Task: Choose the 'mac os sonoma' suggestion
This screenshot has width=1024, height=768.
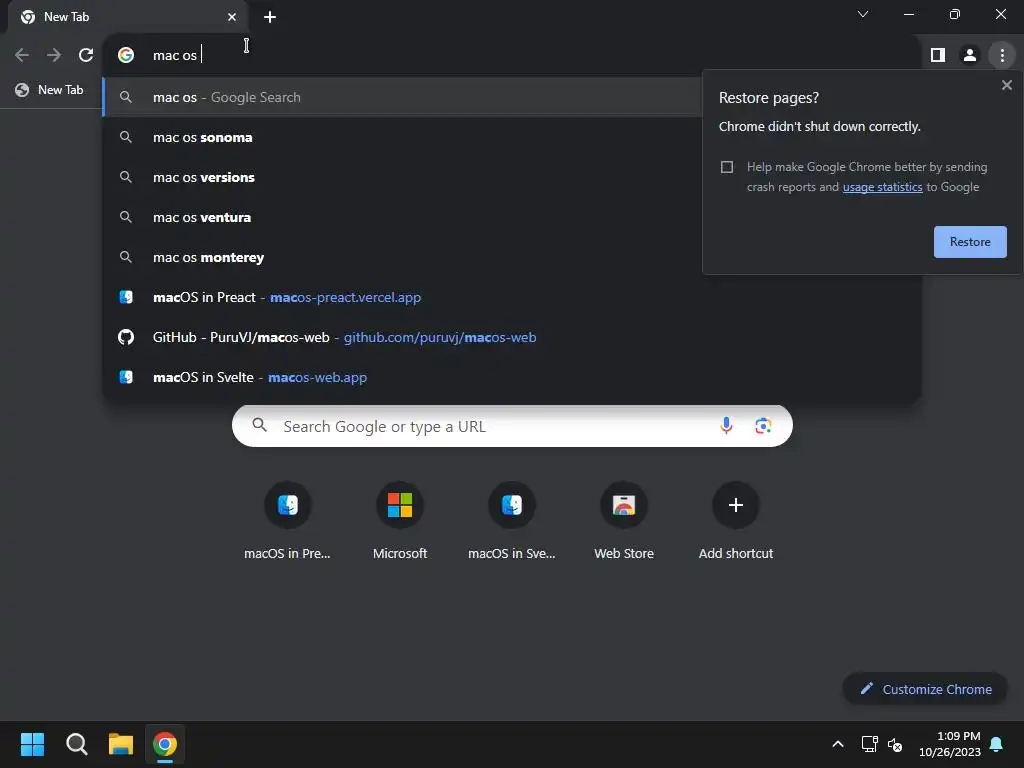Action: point(402,137)
